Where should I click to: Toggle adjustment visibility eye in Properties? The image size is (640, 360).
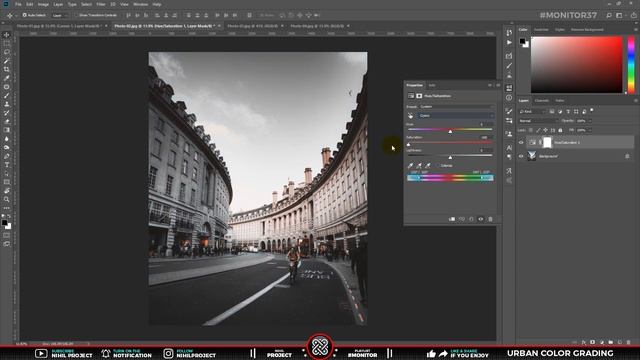click(481, 219)
